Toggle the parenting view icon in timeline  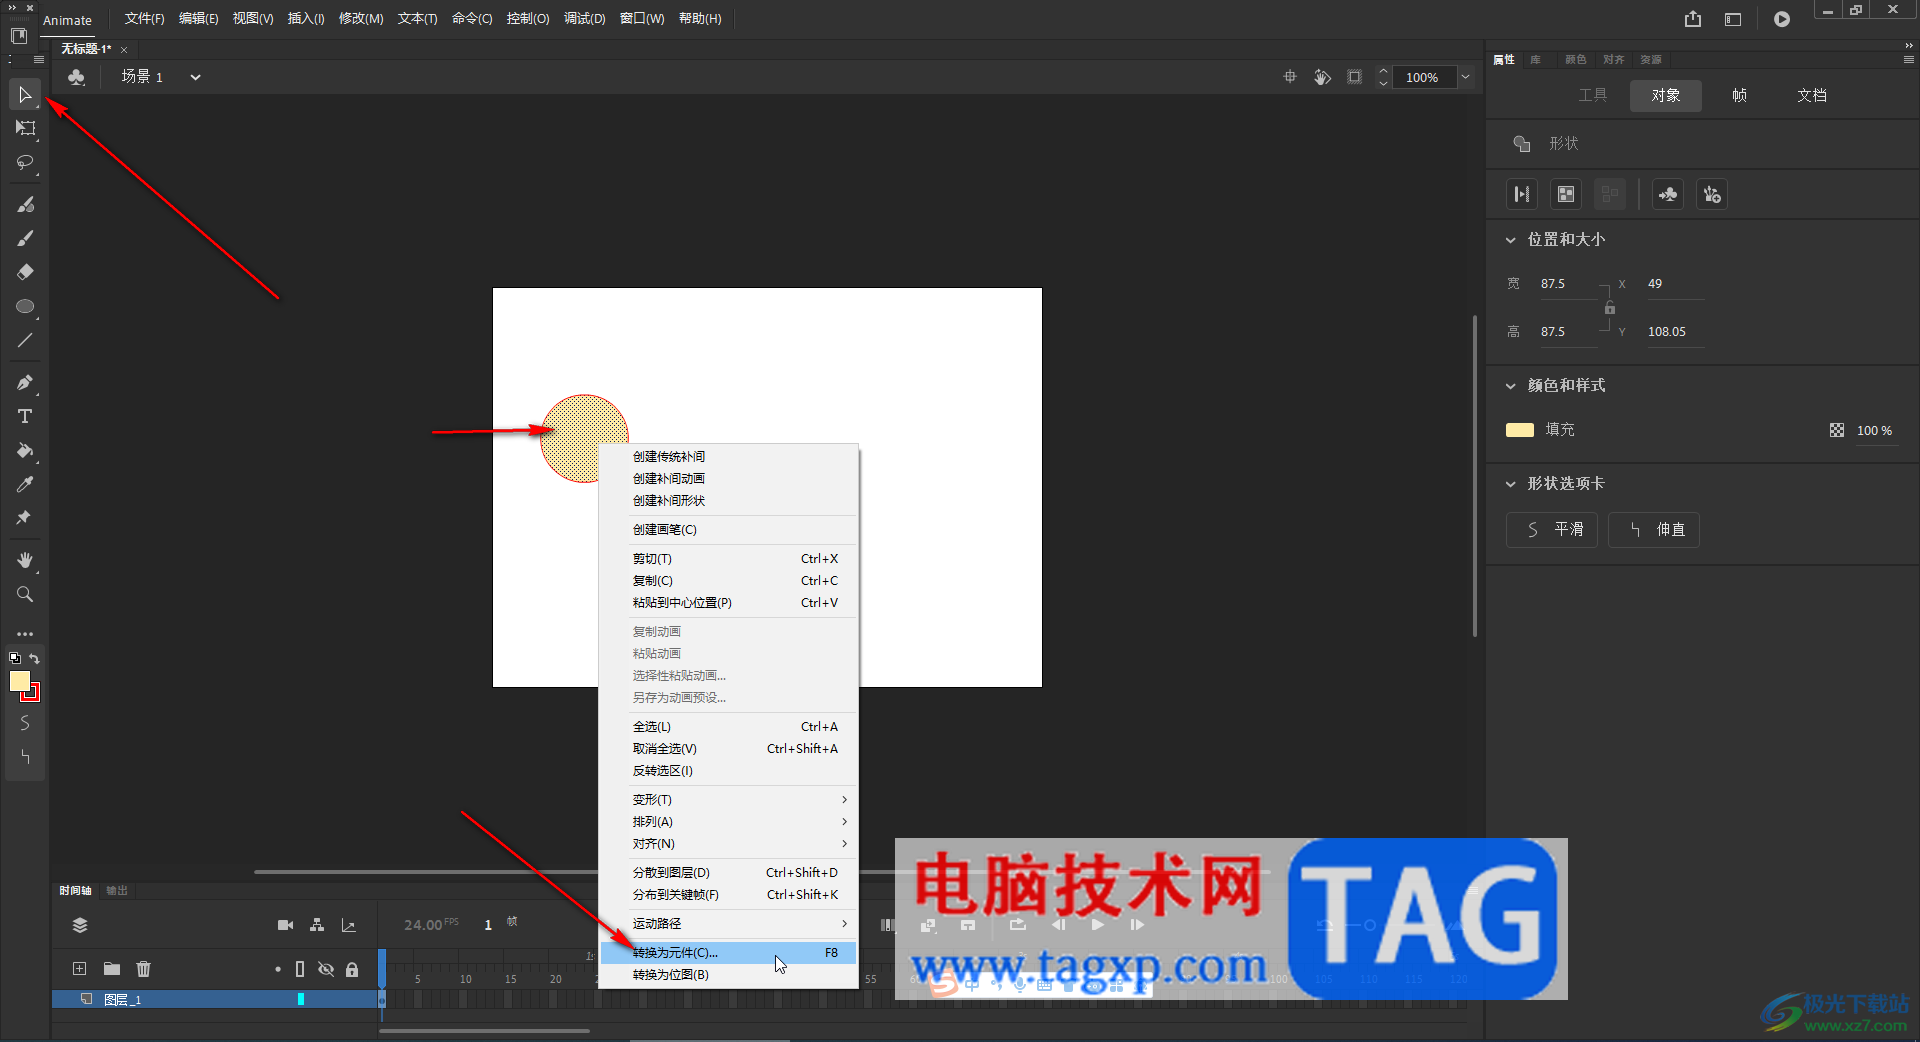[x=317, y=925]
